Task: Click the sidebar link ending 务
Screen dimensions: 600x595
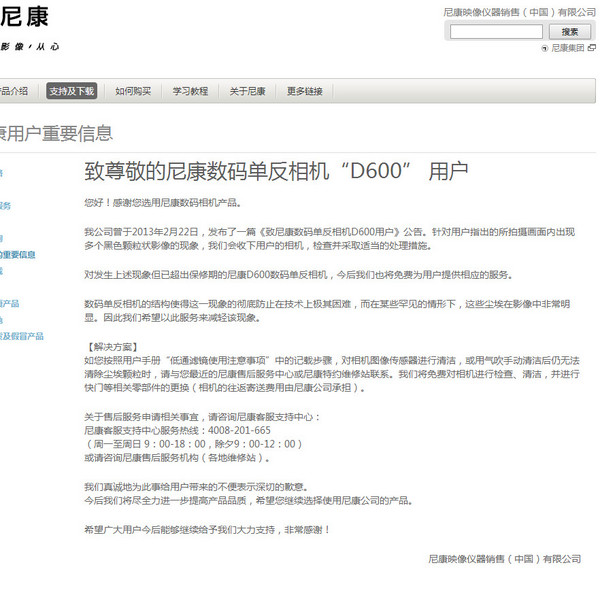Action: [x=5, y=206]
